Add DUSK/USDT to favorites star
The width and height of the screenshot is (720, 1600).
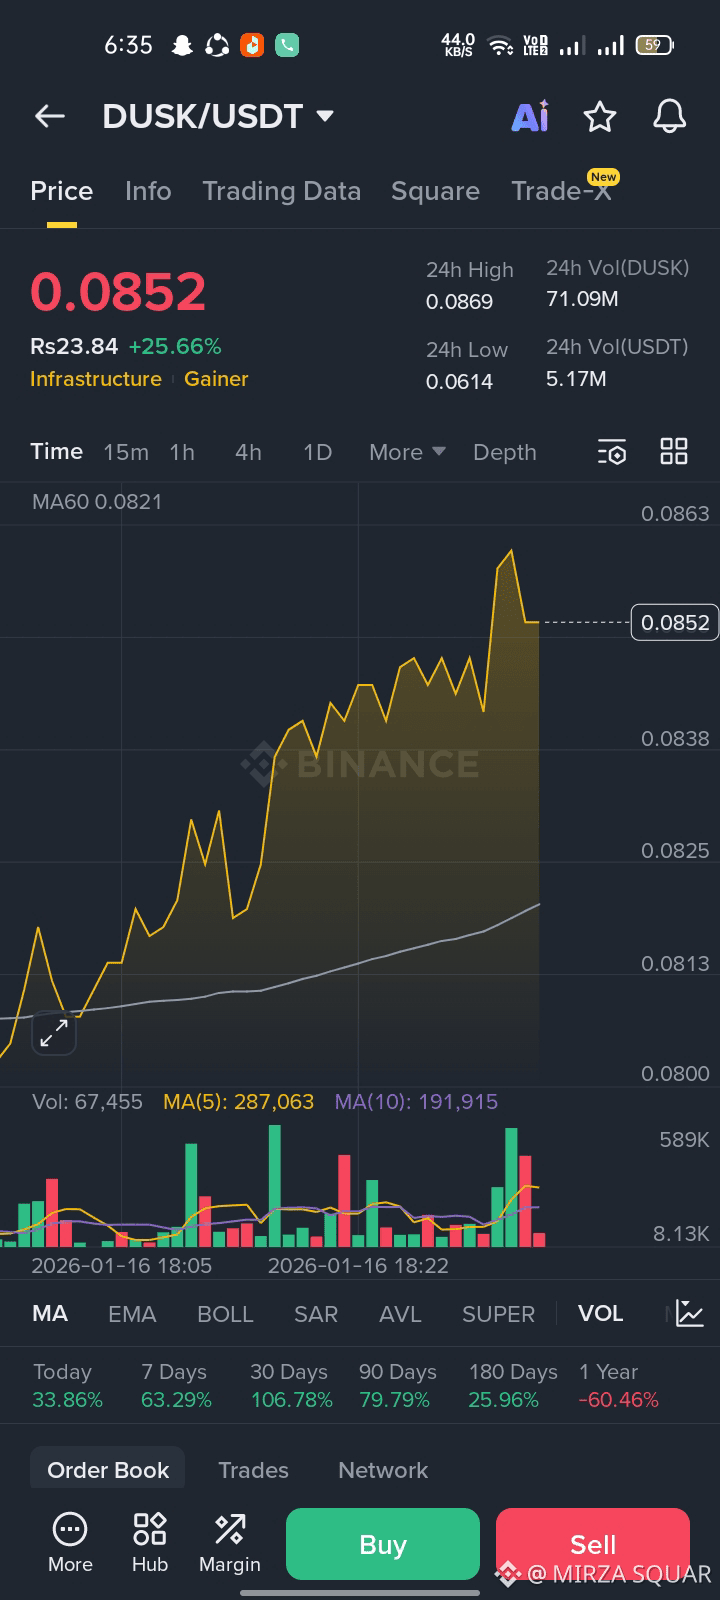pyautogui.click(x=600, y=117)
